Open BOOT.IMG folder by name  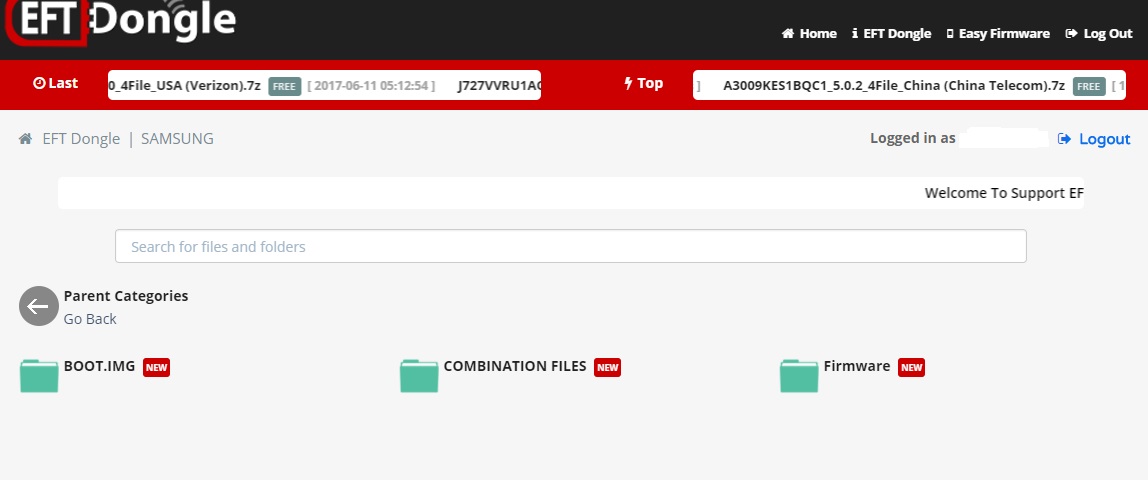point(100,367)
